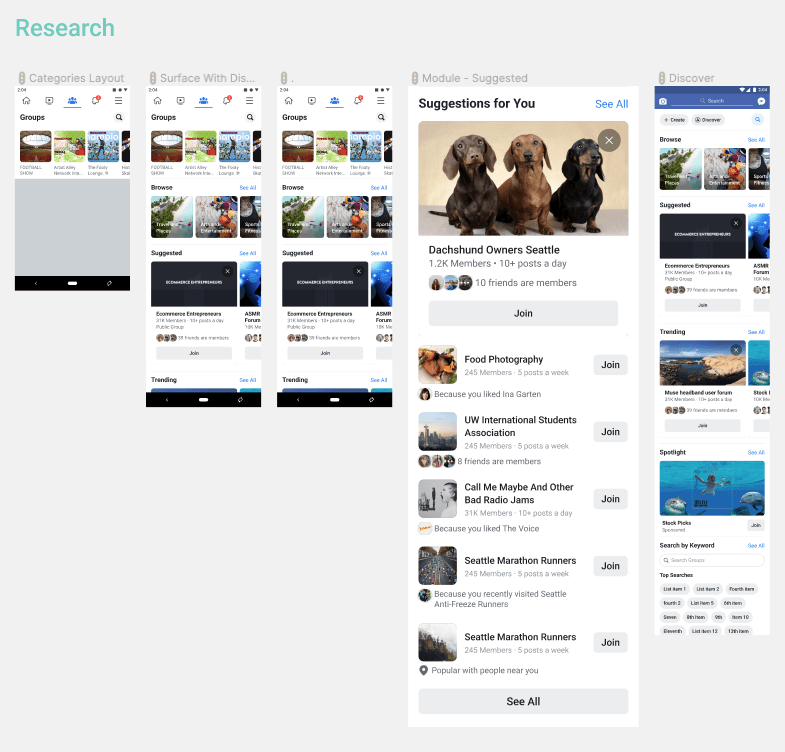Tap home icon in Categories Layout frame

[27, 101]
